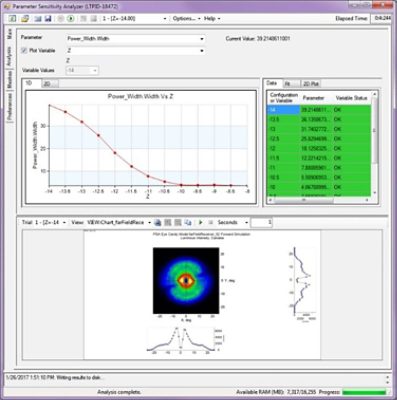Switch to the Analysis side tab
The image size is (397, 400).
pyautogui.click(x=9, y=56)
